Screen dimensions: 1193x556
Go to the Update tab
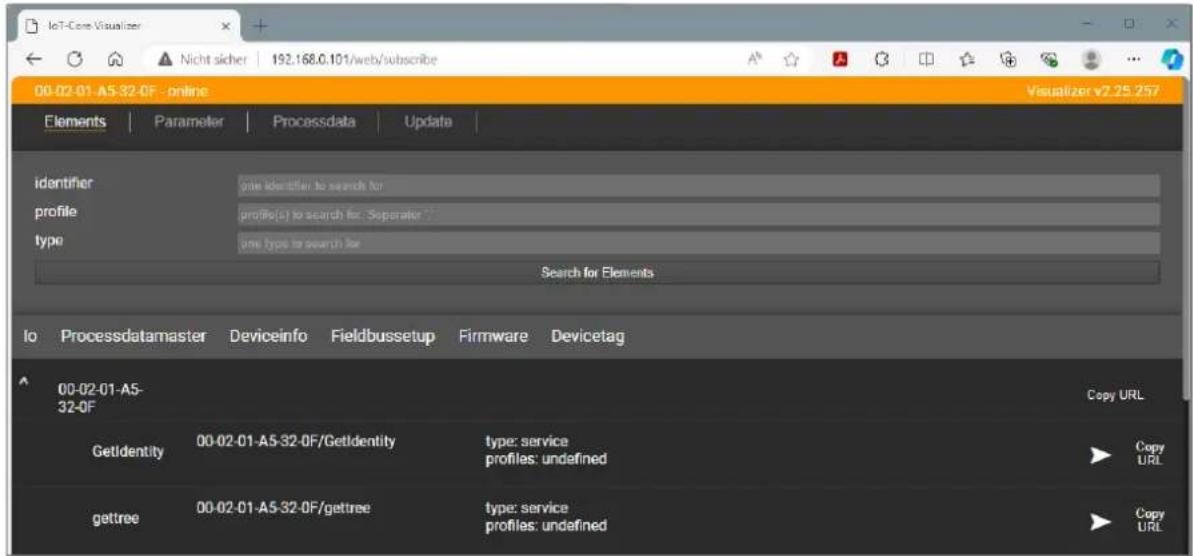(x=428, y=122)
